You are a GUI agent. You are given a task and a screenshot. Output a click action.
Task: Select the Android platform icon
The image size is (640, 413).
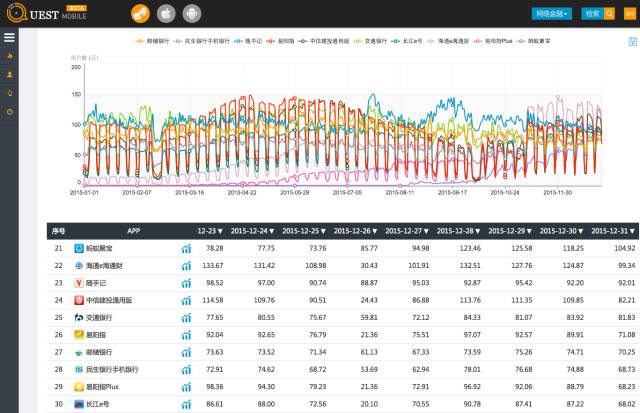point(191,14)
